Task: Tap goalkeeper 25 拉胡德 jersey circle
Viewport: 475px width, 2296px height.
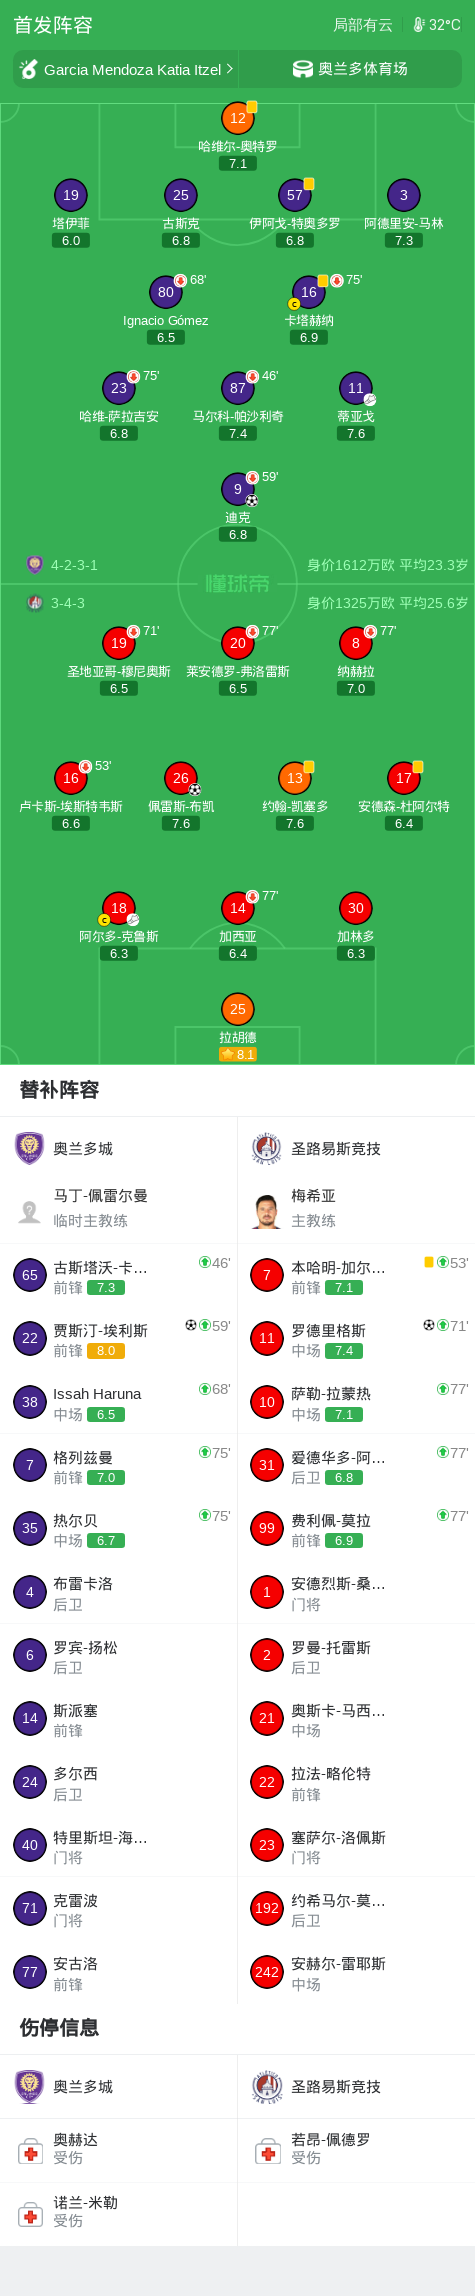Action: point(238,1009)
